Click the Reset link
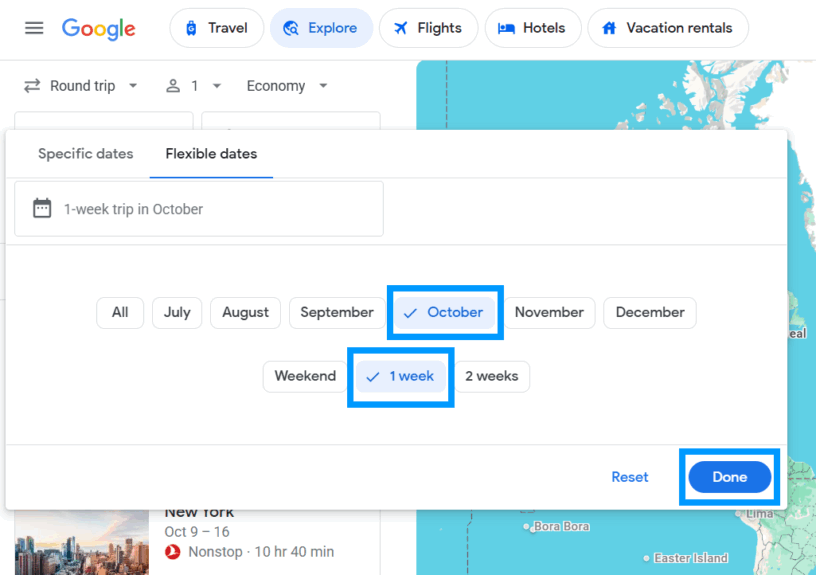This screenshot has width=816, height=575. (630, 477)
